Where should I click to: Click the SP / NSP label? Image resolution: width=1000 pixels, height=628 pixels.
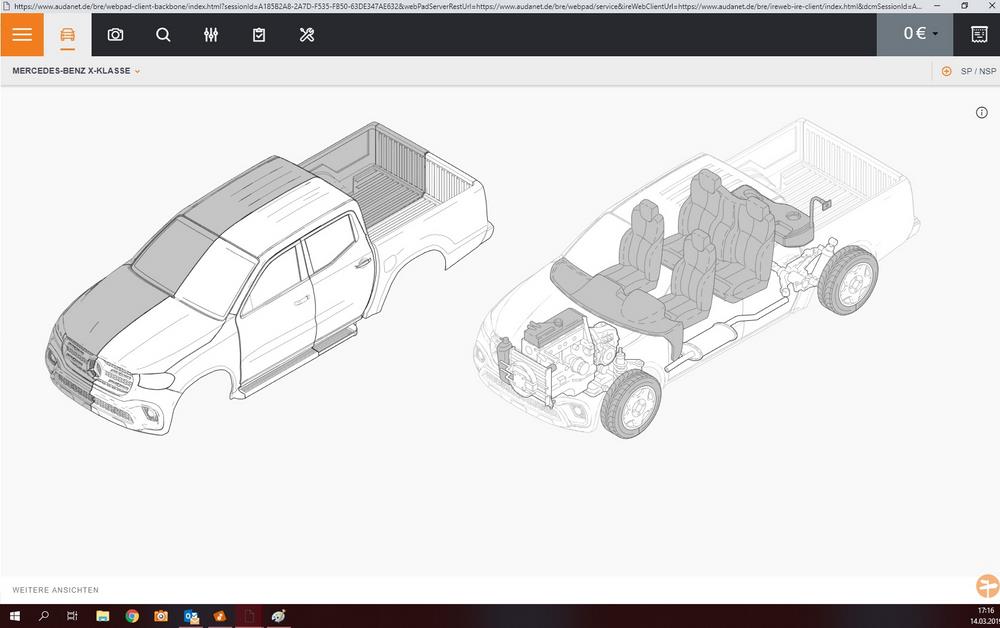coord(977,71)
